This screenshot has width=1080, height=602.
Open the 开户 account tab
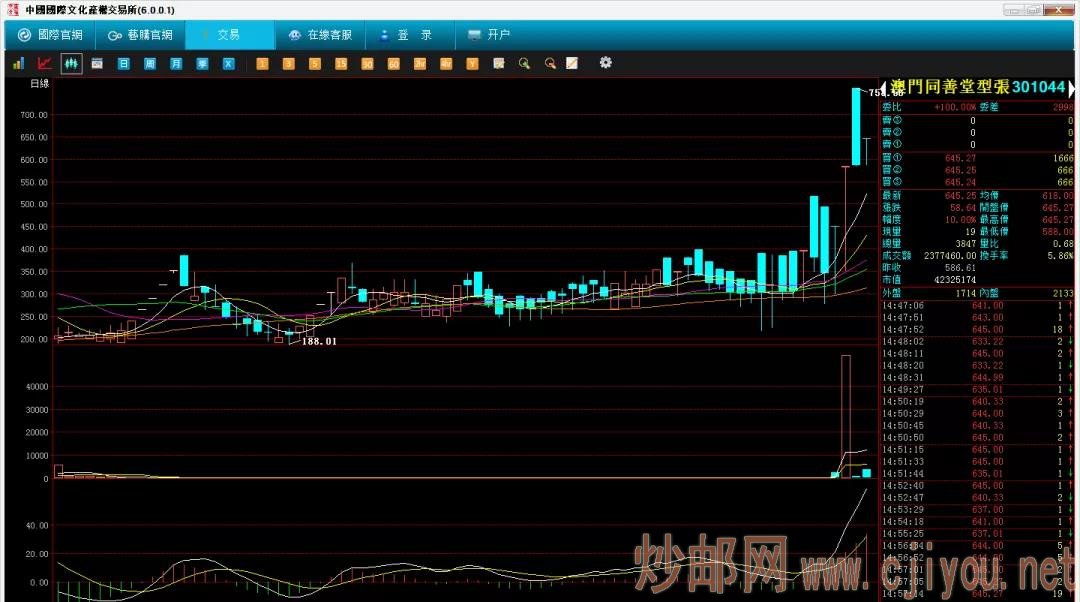click(489, 34)
